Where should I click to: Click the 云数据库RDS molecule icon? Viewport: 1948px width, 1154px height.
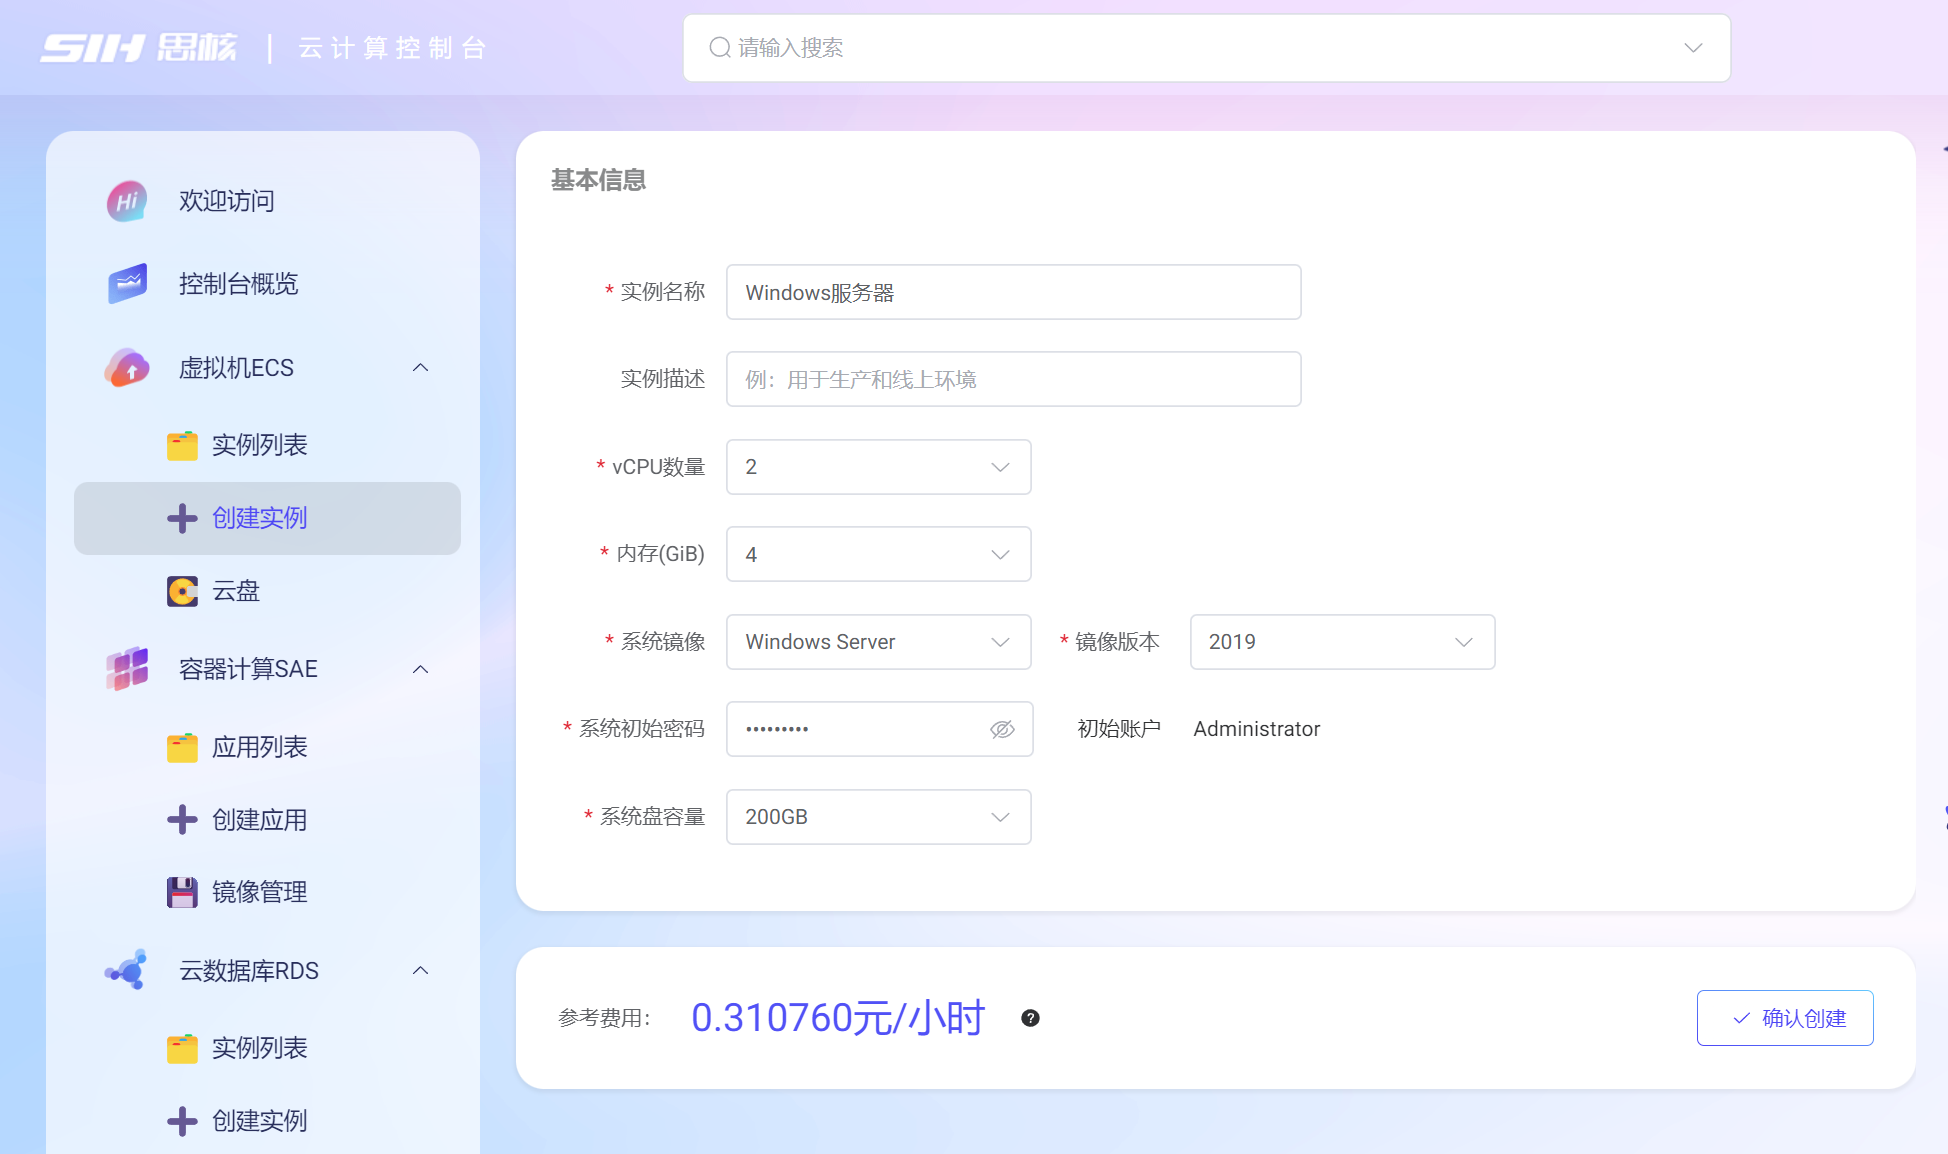(127, 971)
